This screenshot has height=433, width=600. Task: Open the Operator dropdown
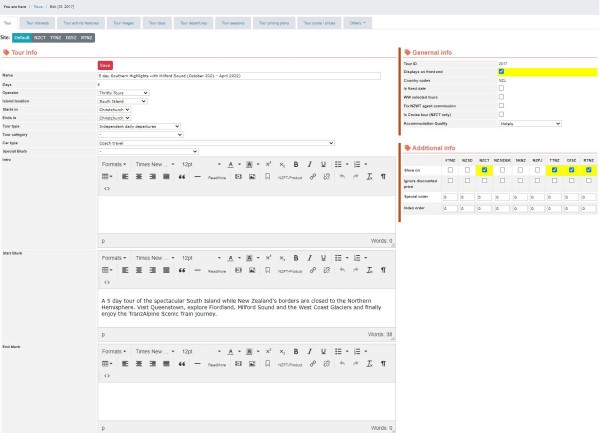pyautogui.click(x=123, y=93)
